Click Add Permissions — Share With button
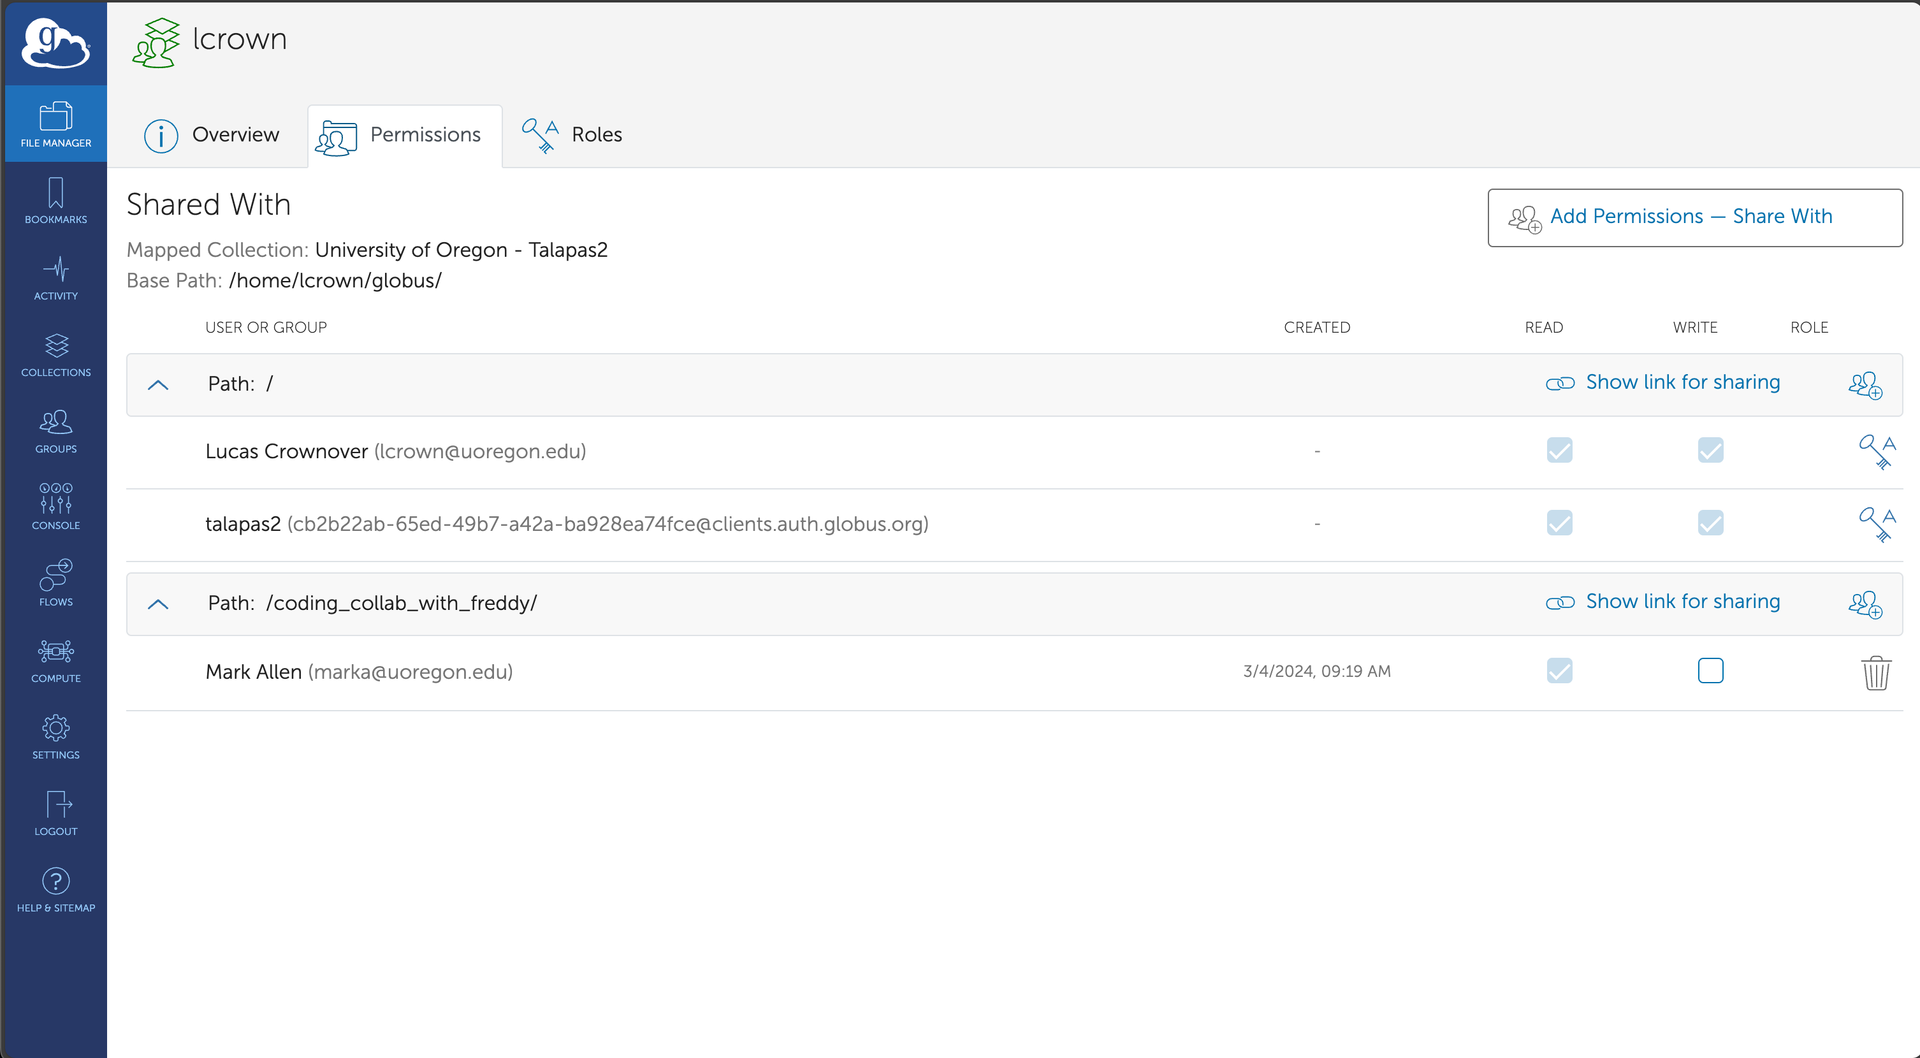Screen dimensions: 1920x1058 point(1694,217)
